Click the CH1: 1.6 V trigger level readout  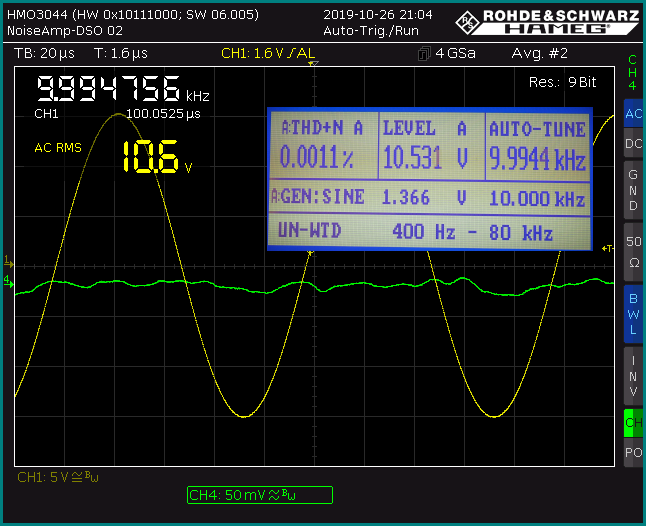(x=268, y=53)
